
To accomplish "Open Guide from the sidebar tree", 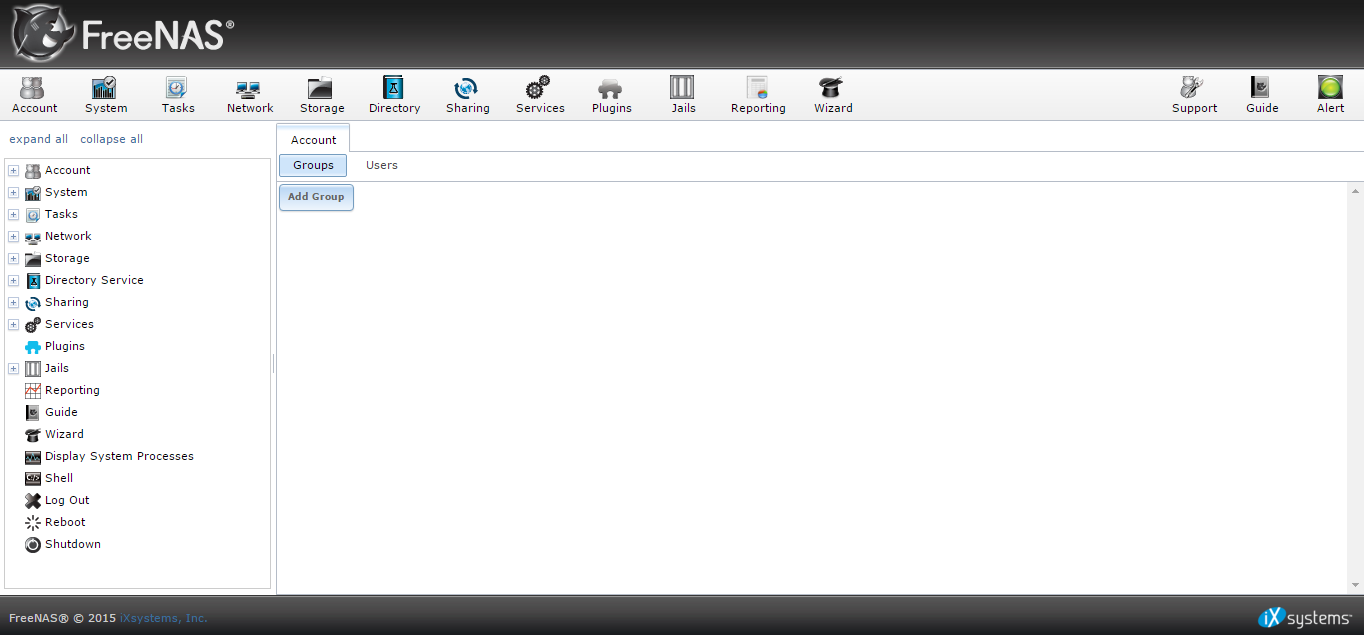I will [x=61, y=412].
